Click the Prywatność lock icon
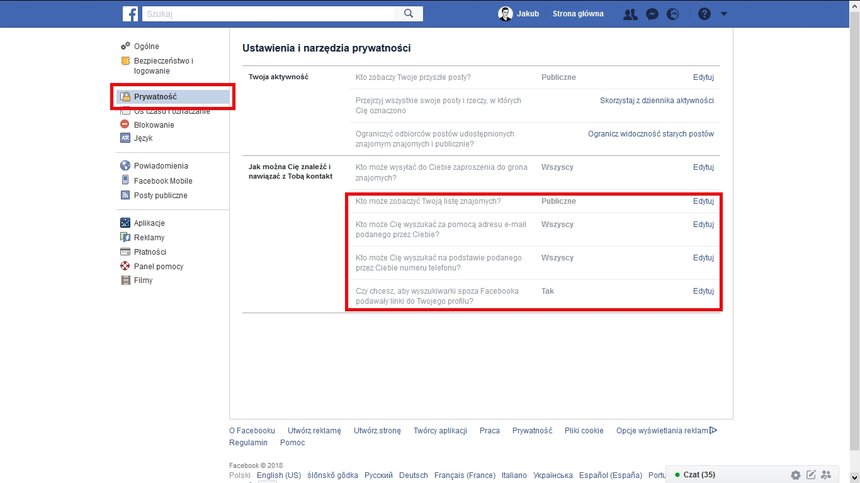Viewport: 860px width, 483px height. [126, 96]
